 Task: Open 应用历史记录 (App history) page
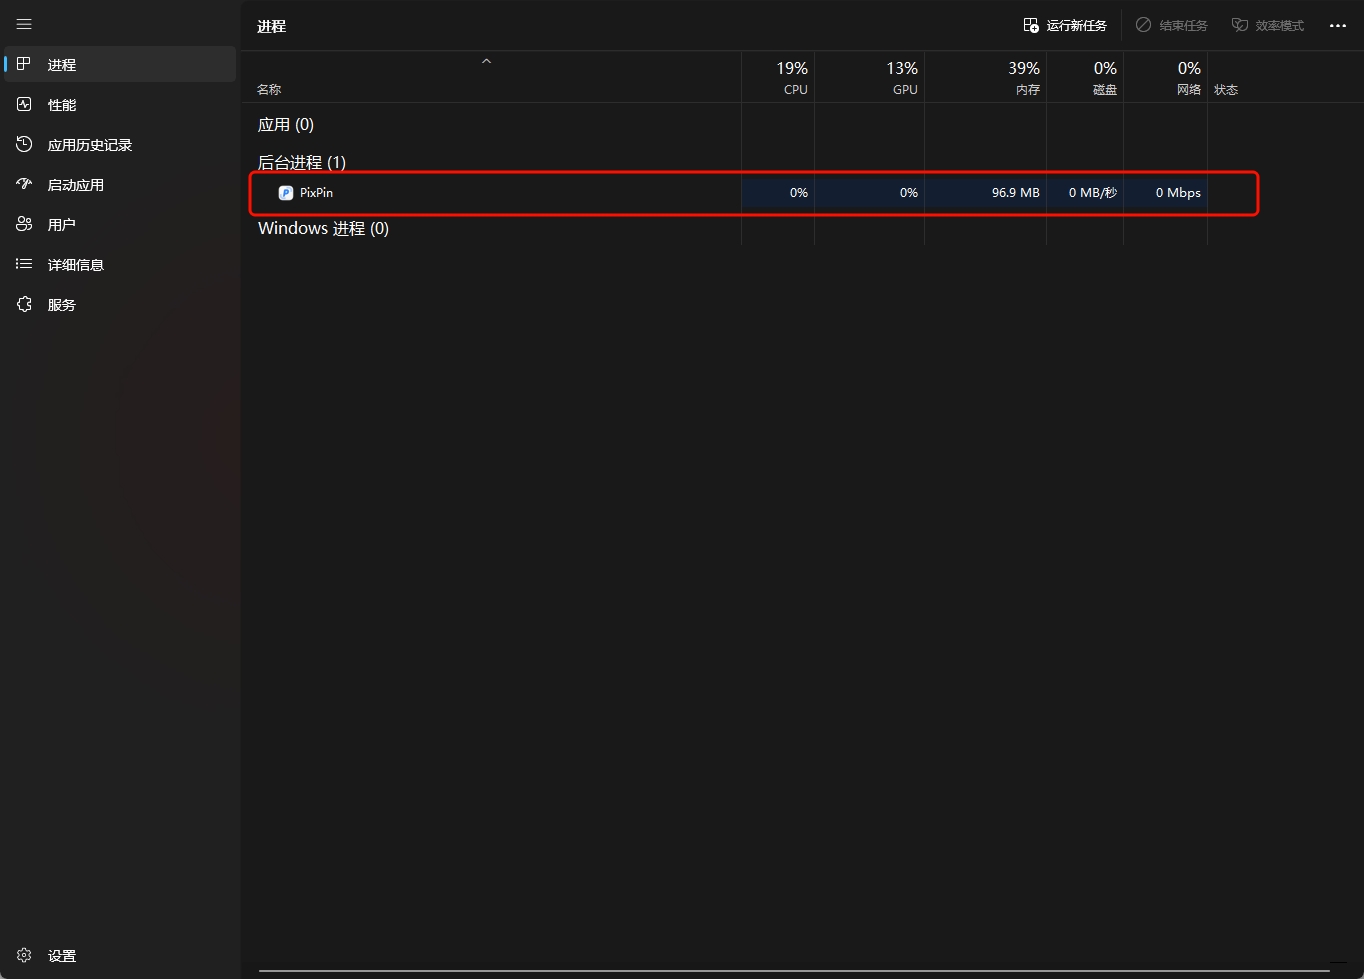point(89,145)
